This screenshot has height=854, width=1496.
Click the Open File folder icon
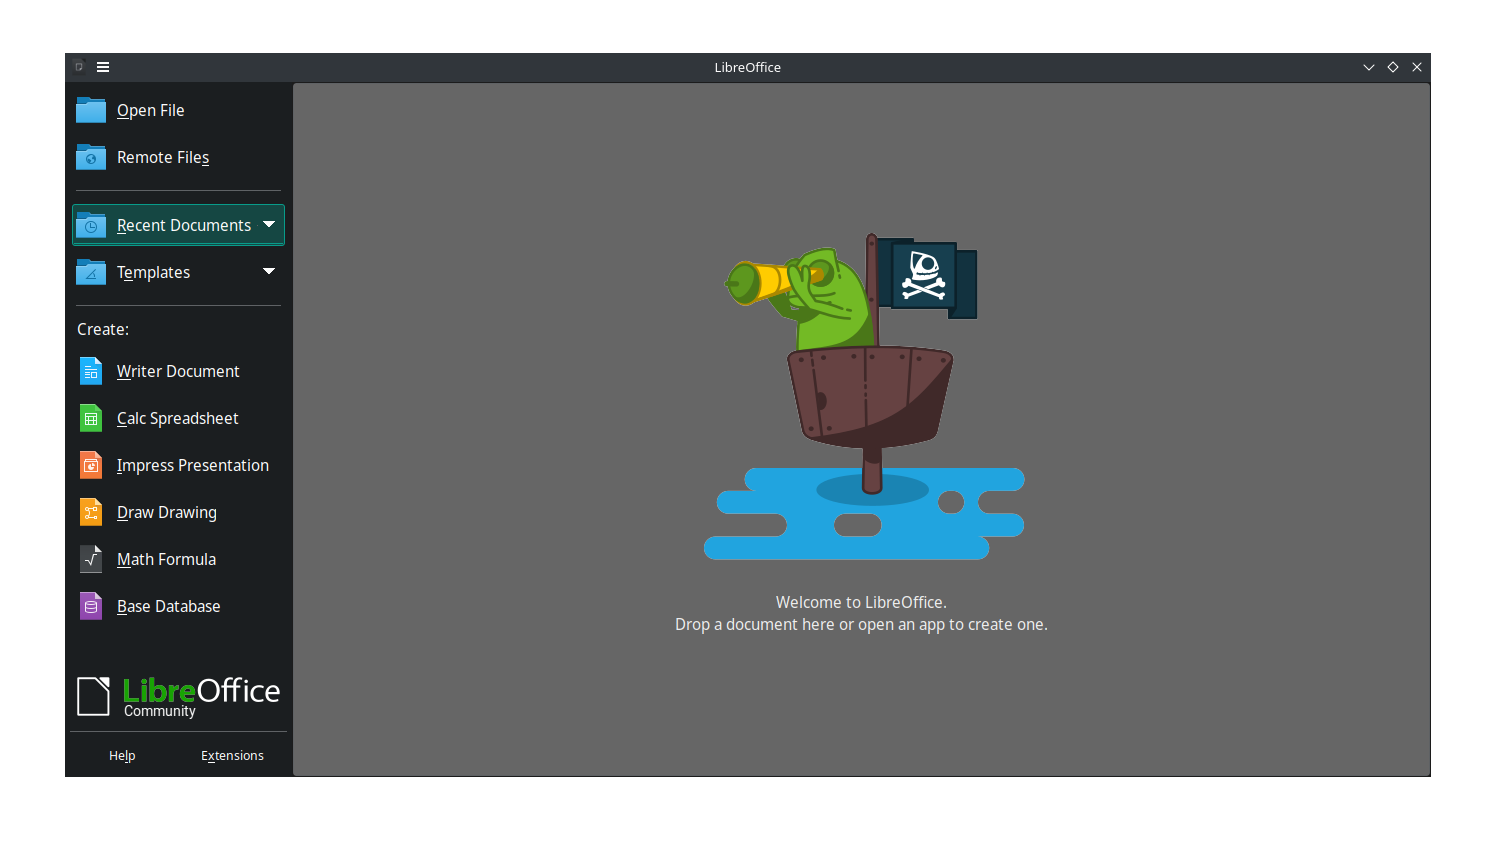click(x=91, y=110)
